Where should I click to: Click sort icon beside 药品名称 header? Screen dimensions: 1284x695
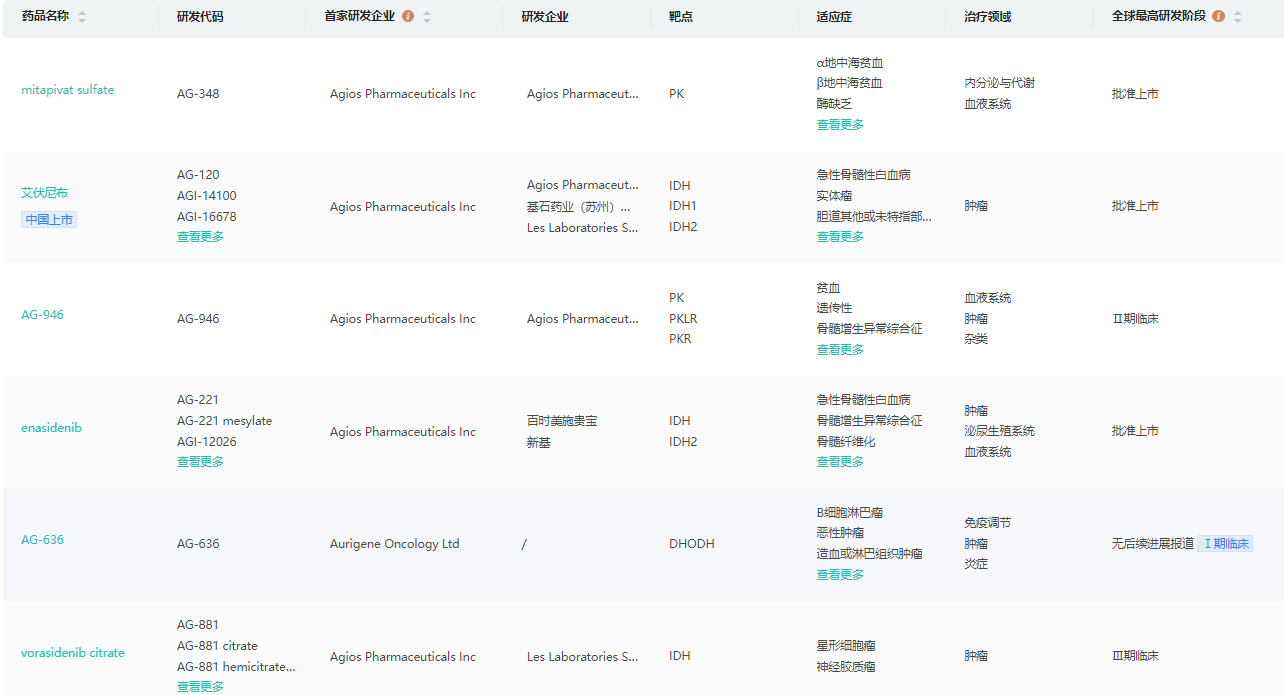click(82, 17)
